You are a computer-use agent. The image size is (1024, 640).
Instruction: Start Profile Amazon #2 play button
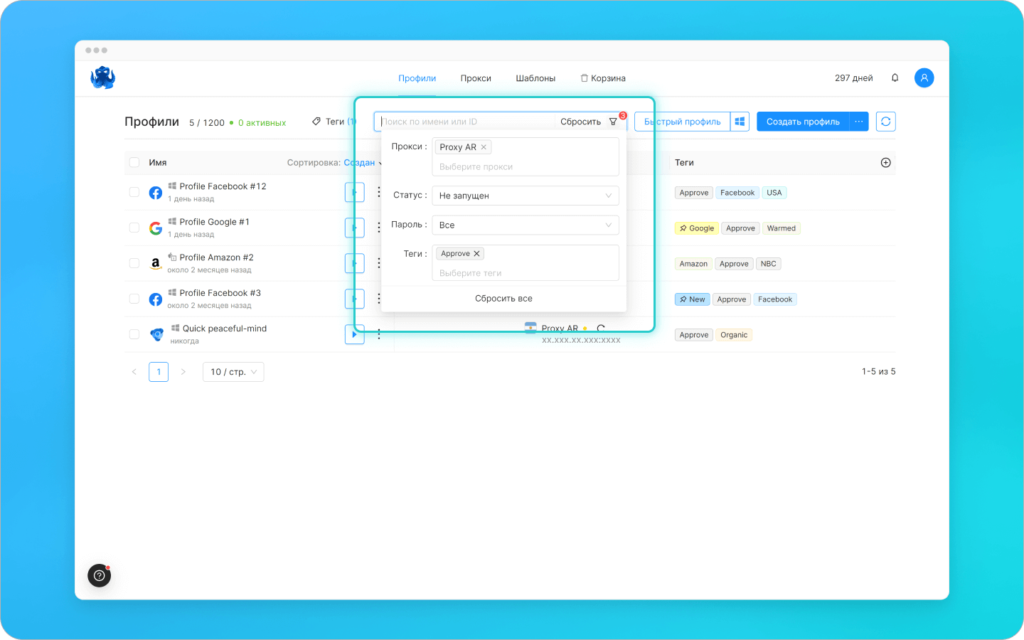[355, 263]
